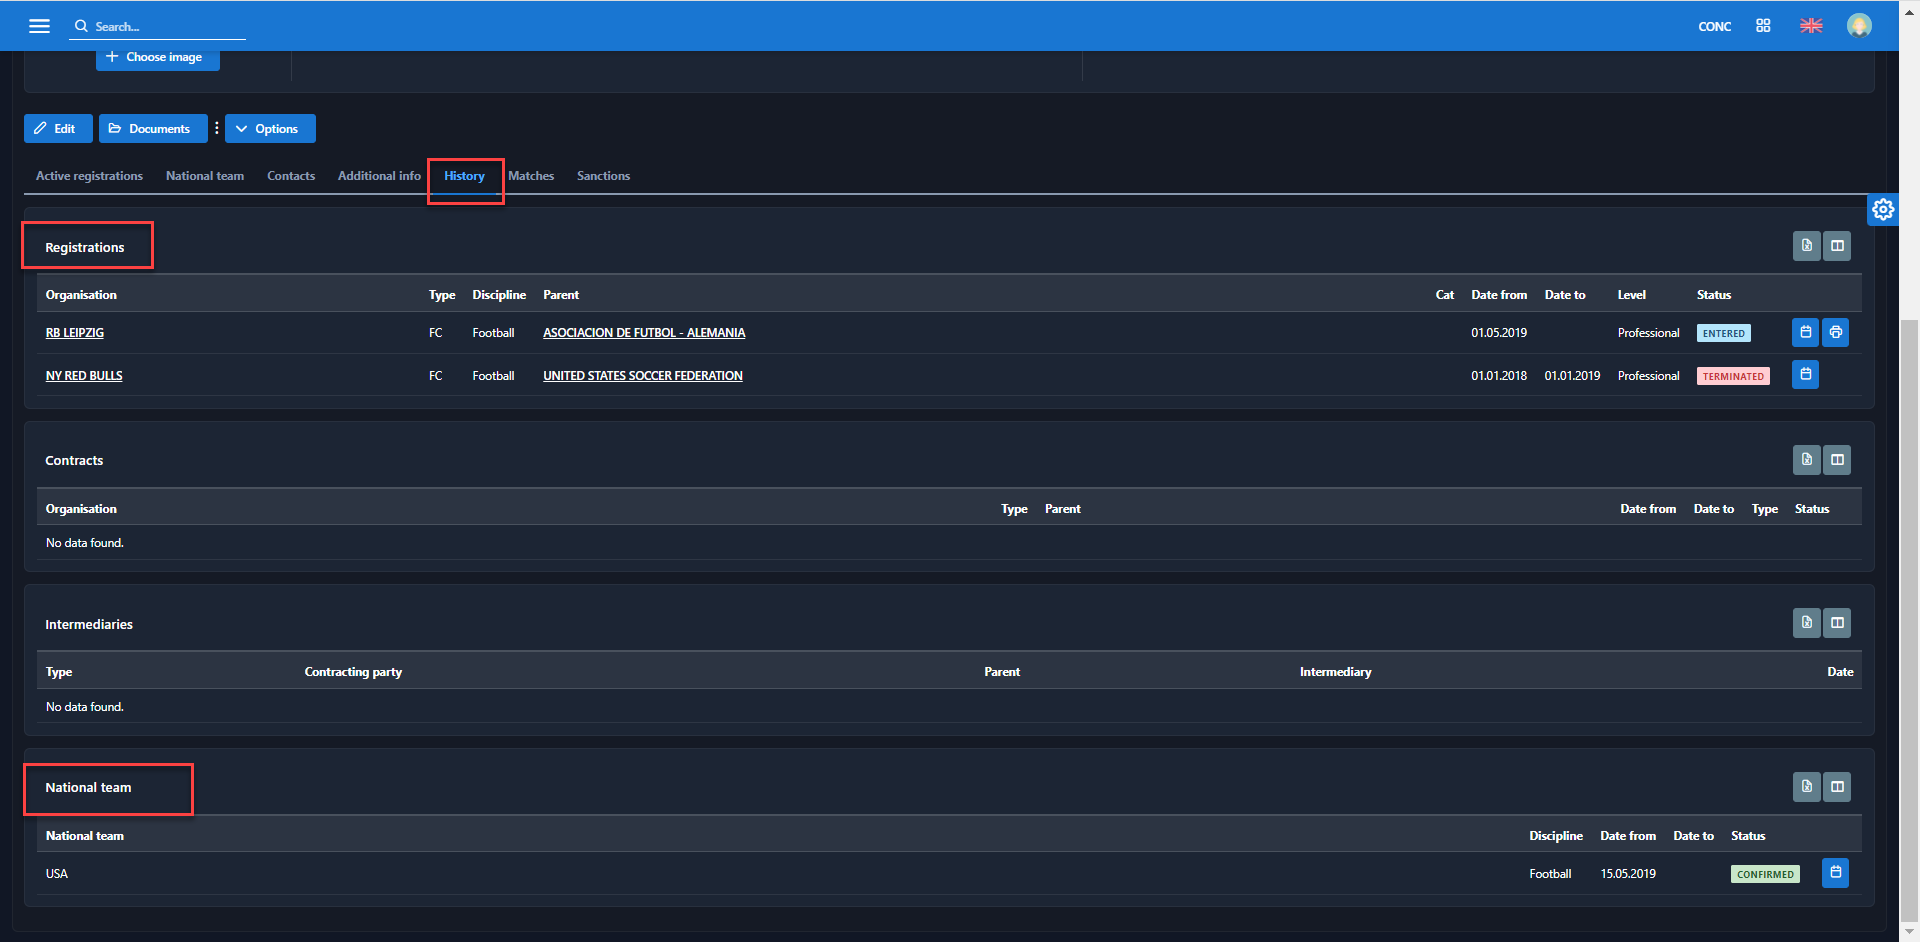Open the RB LEIPZIG organisation link
The width and height of the screenshot is (1920, 942).
pyautogui.click(x=75, y=333)
